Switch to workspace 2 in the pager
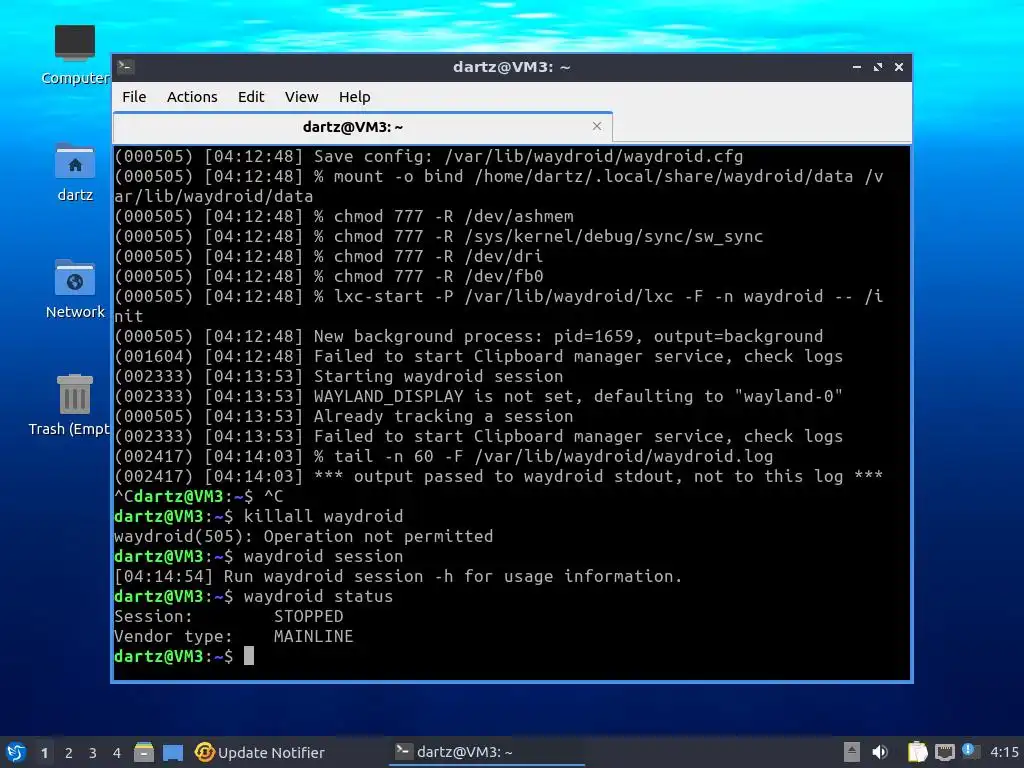The image size is (1024, 768). [69, 753]
